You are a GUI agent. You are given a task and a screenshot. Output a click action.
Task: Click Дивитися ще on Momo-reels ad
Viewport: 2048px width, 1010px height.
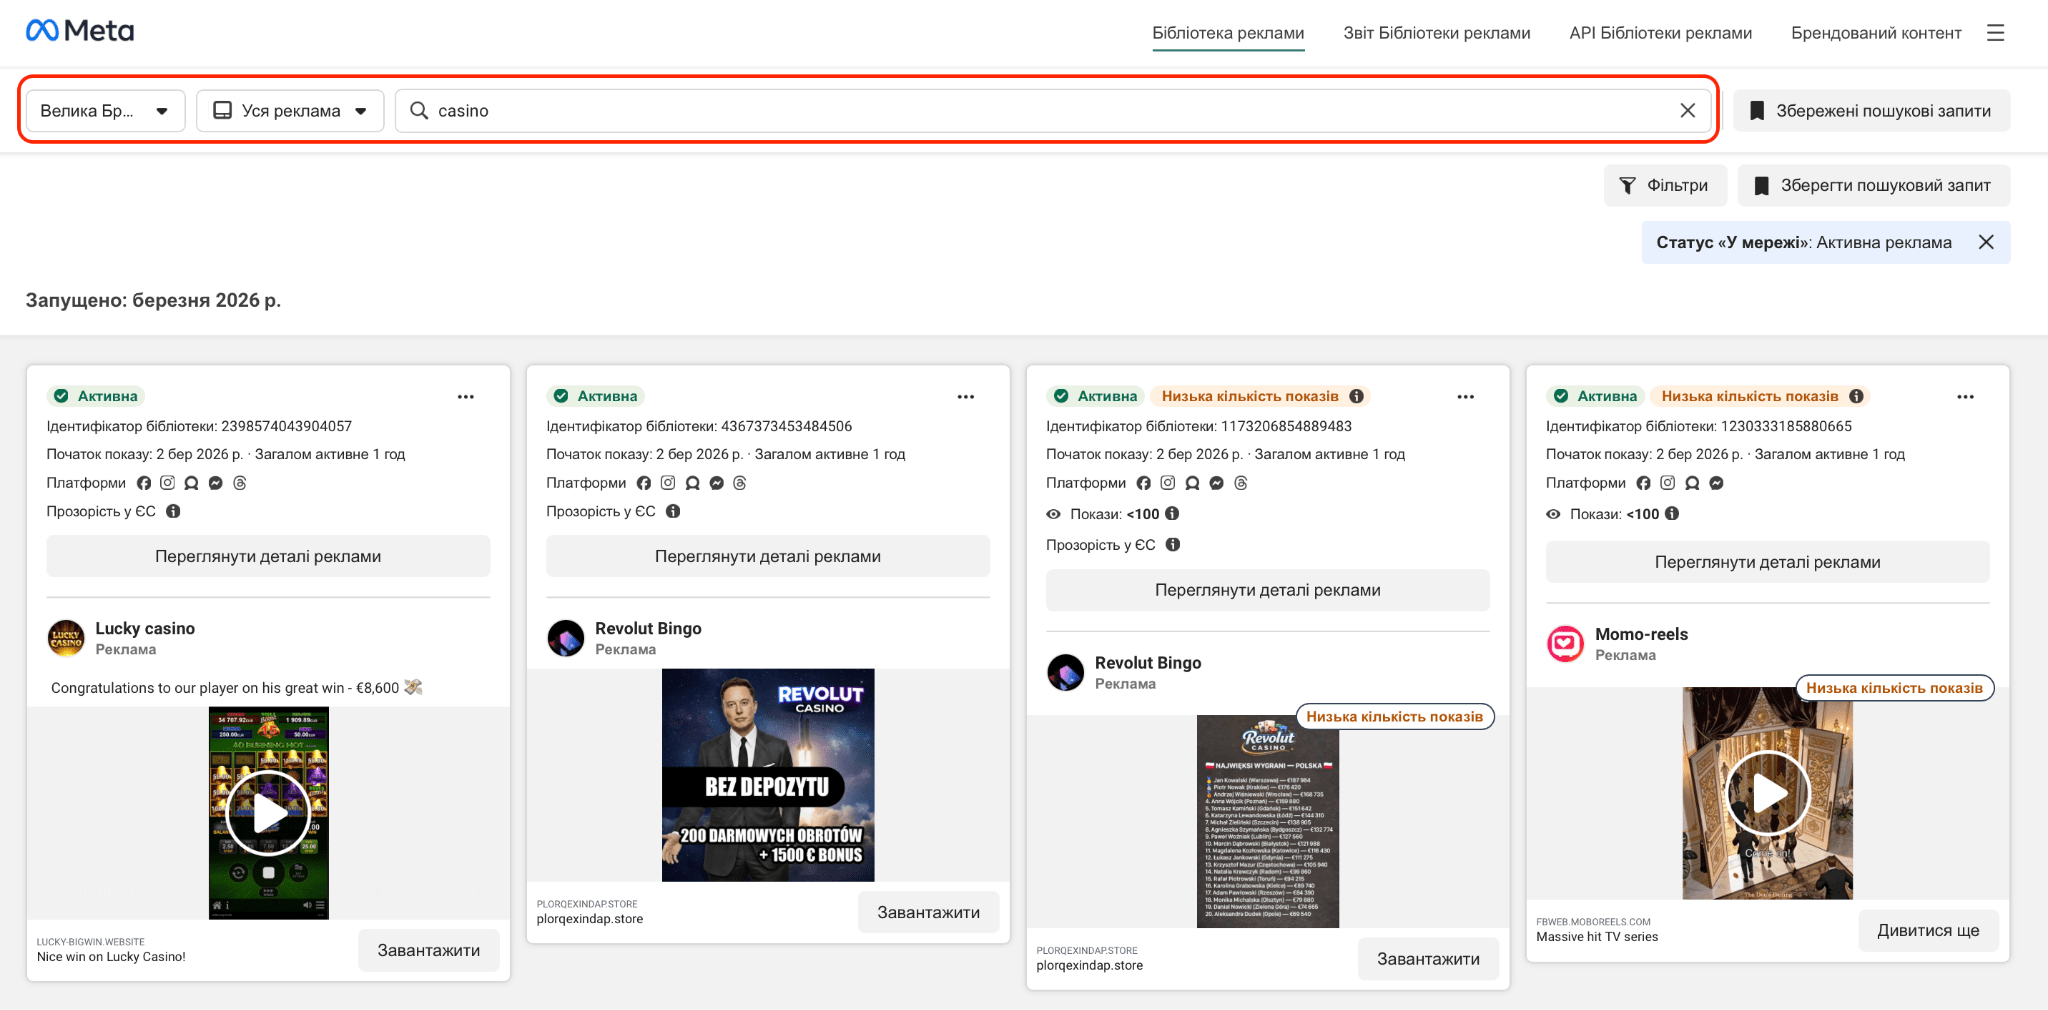(x=1928, y=930)
